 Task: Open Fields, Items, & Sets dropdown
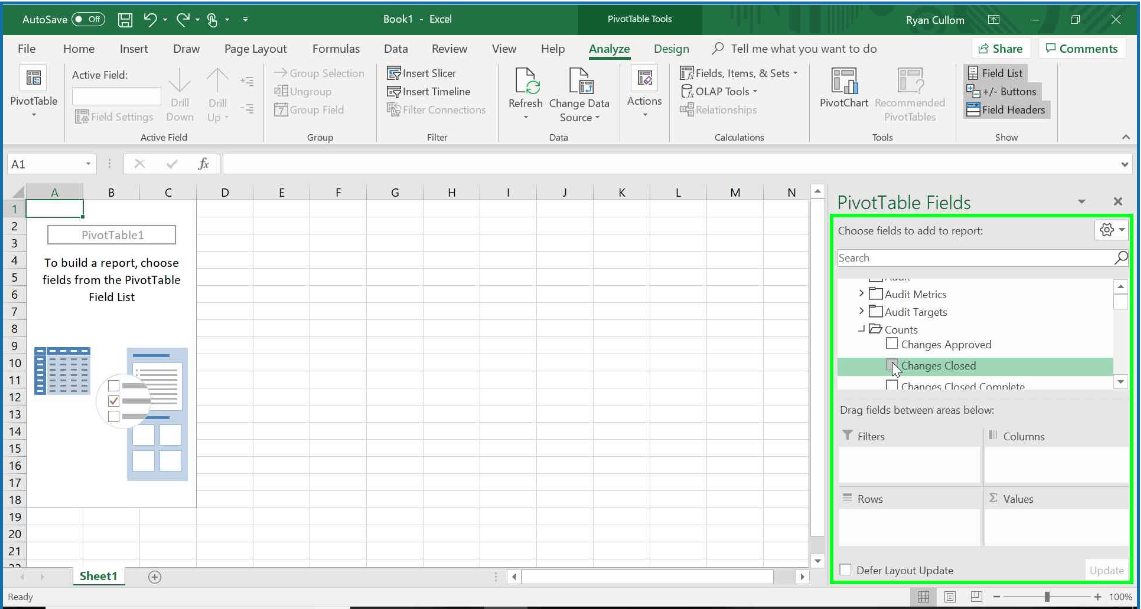[x=795, y=73]
